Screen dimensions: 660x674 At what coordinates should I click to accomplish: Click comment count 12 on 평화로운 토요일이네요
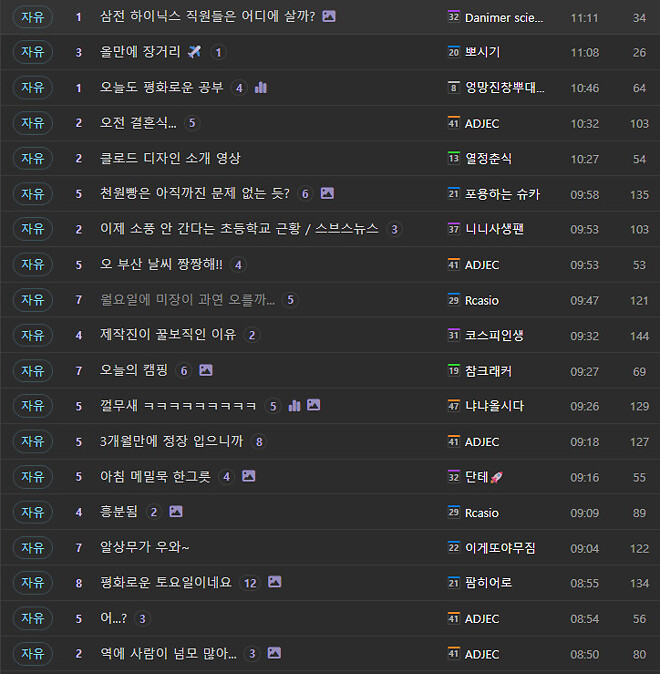[250, 583]
